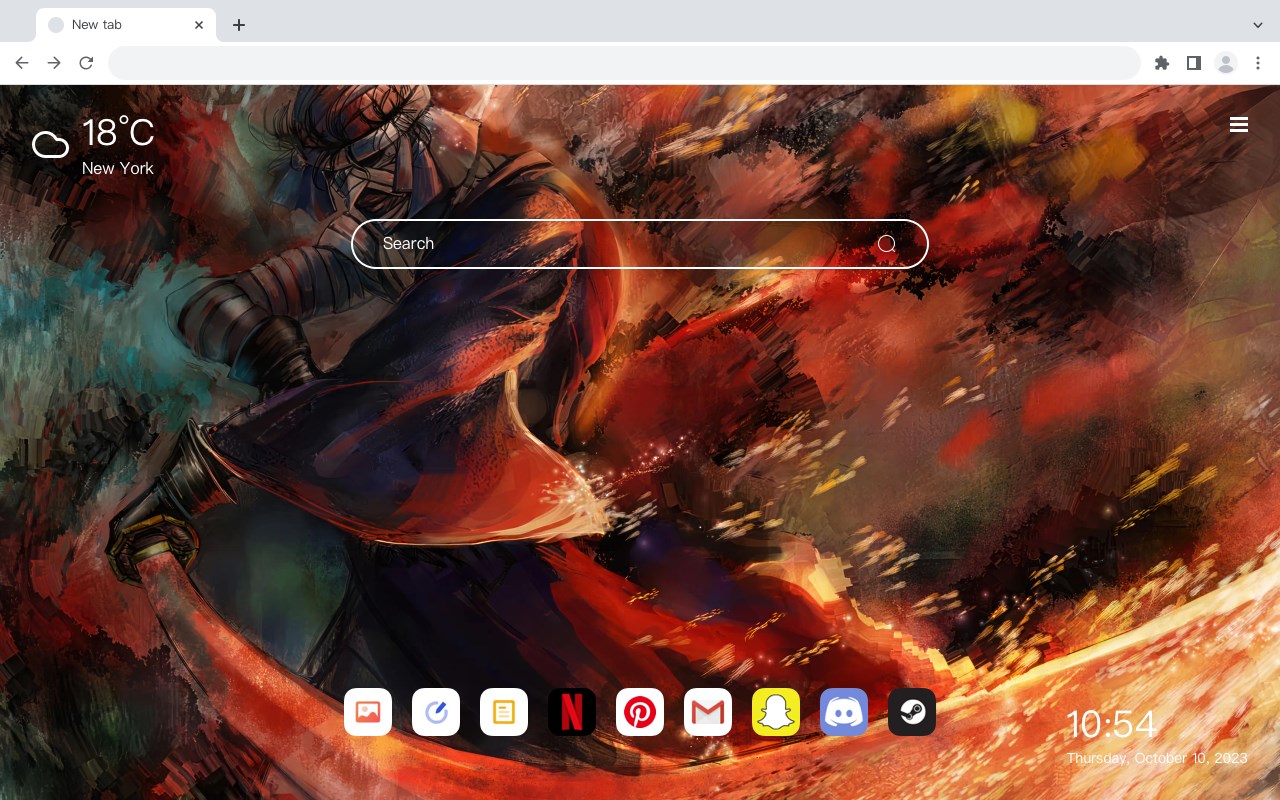The width and height of the screenshot is (1280, 800).
Task: Click the cloud weather icon
Action: [x=50, y=145]
